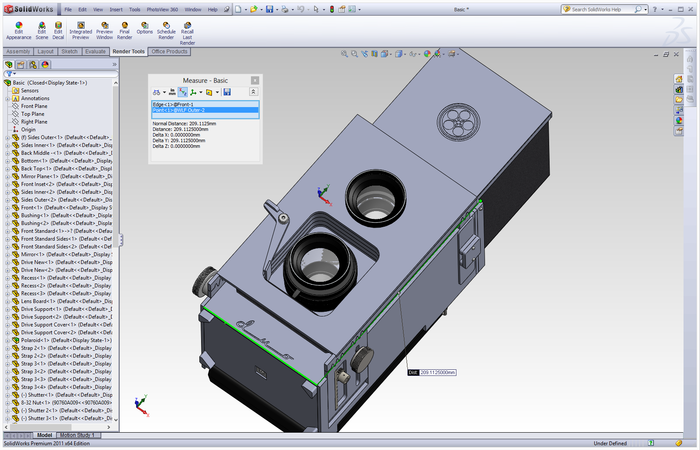The height and width of the screenshot is (450, 700).
Task: Open the Edit Appearance tool
Action: pos(18,31)
